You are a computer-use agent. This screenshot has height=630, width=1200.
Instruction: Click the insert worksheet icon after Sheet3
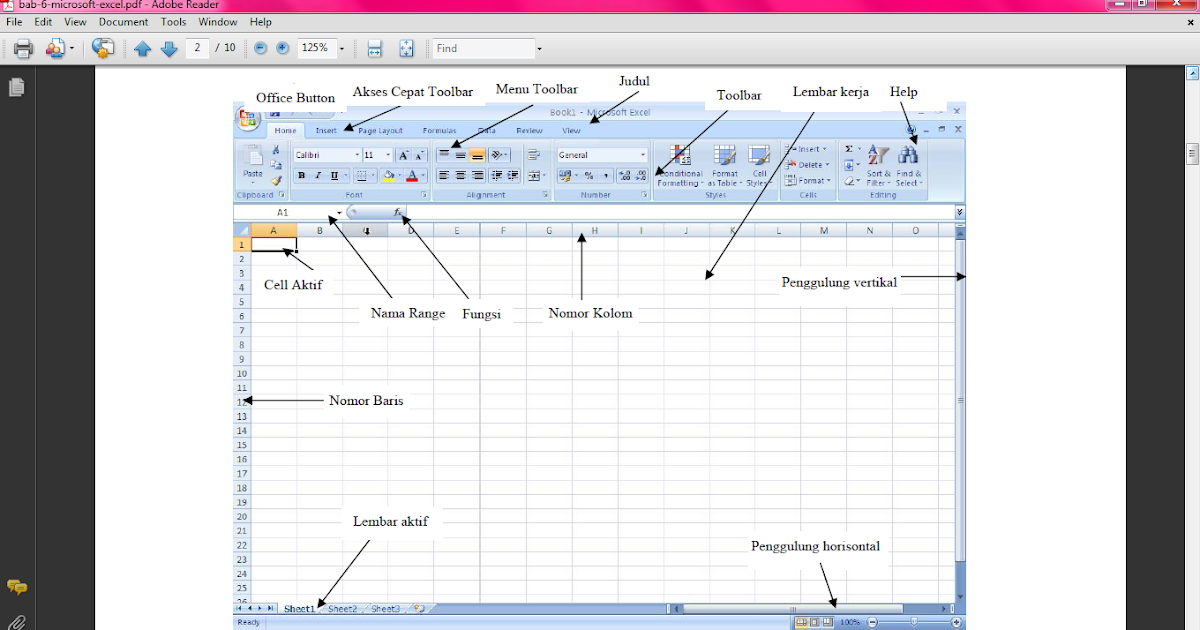point(418,608)
